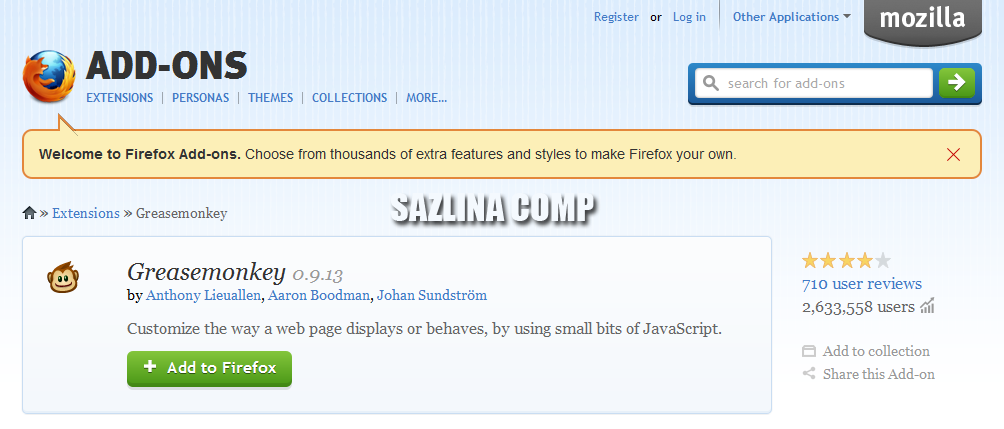Open author Johan Sundström's profile
The height and width of the screenshot is (429, 1004).
click(x=432, y=295)
